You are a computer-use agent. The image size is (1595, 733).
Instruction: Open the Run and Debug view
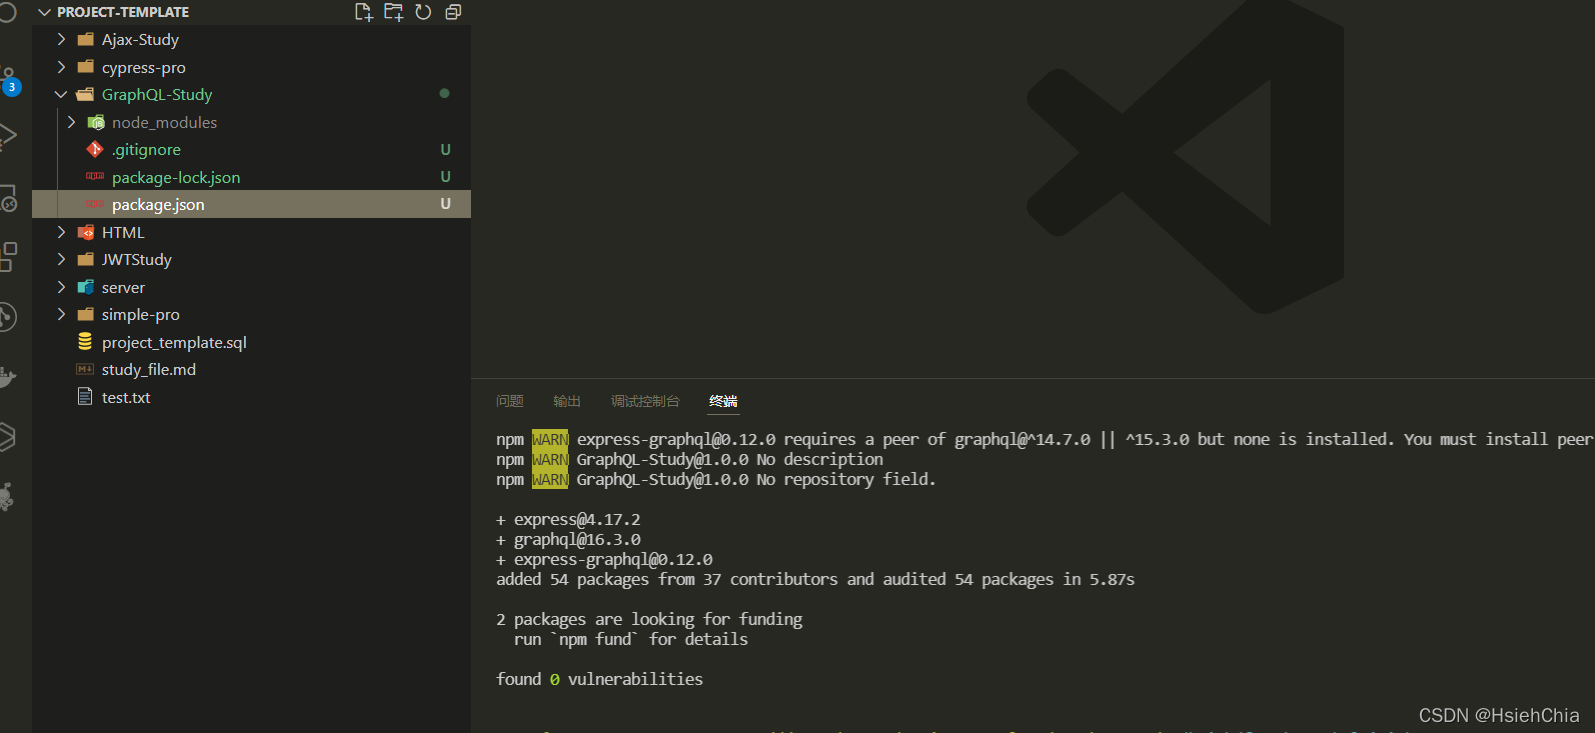coord(8,136)
